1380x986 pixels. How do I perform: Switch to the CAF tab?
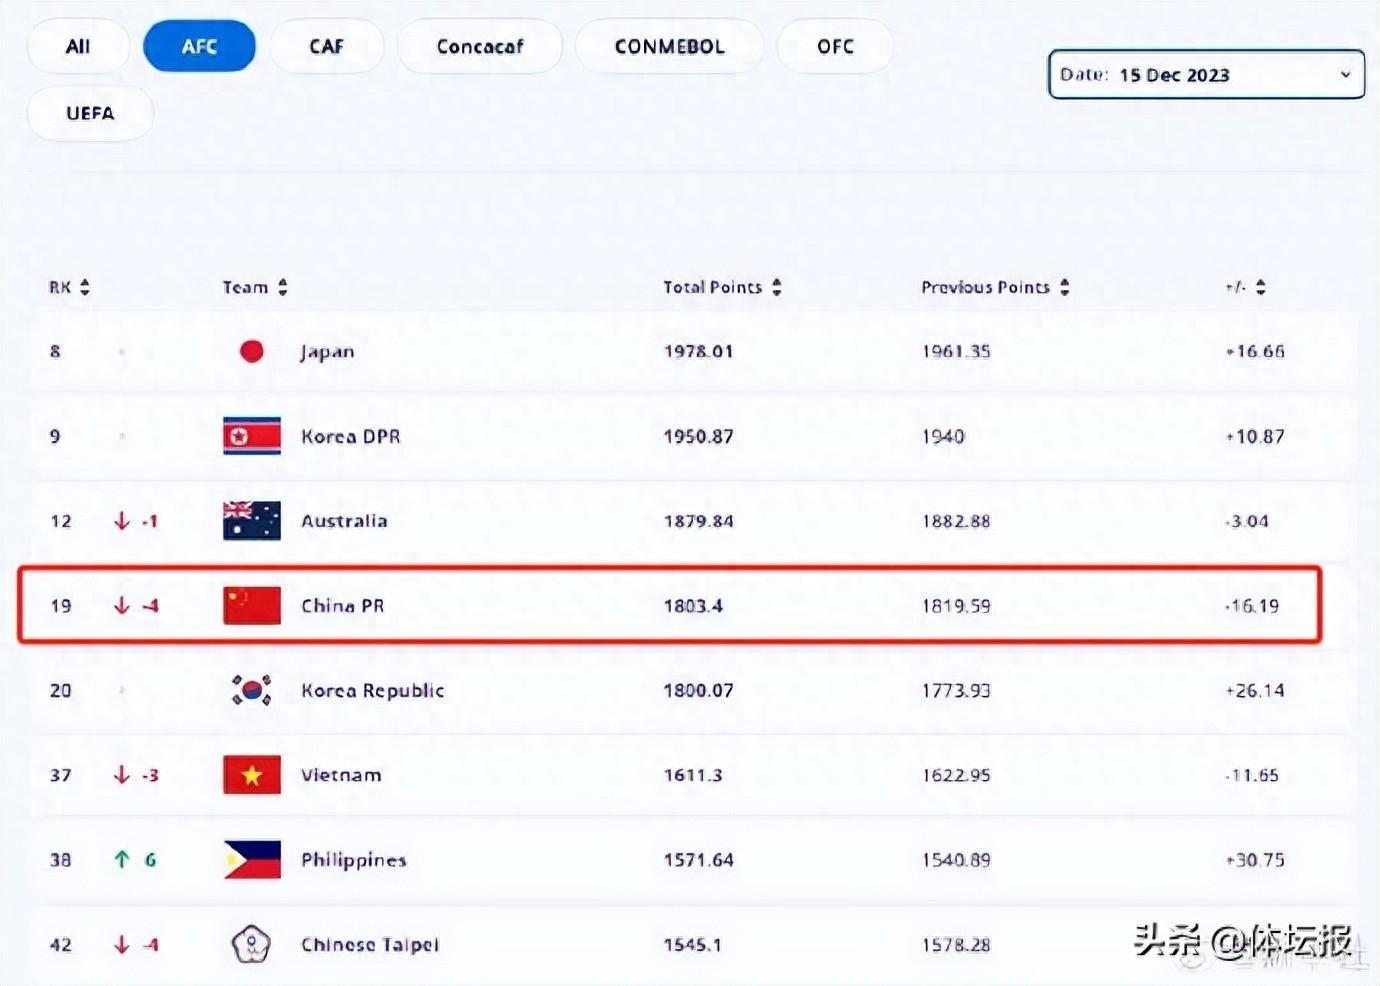326,46
